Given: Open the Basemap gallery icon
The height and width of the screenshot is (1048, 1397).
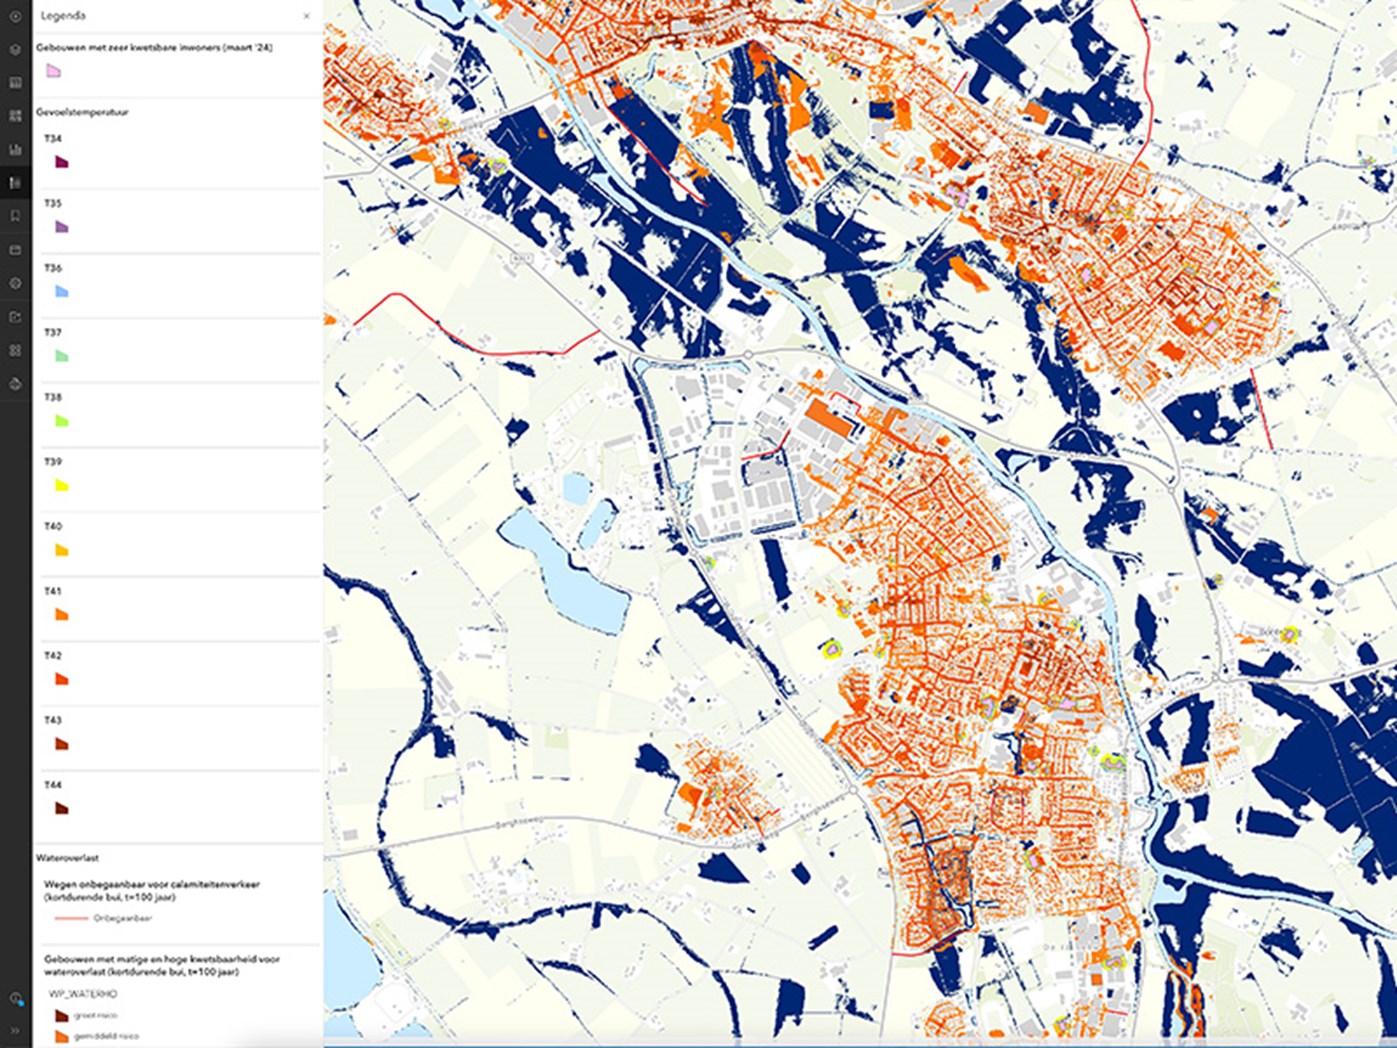Looking at the screenshot, I should point(15,116).
